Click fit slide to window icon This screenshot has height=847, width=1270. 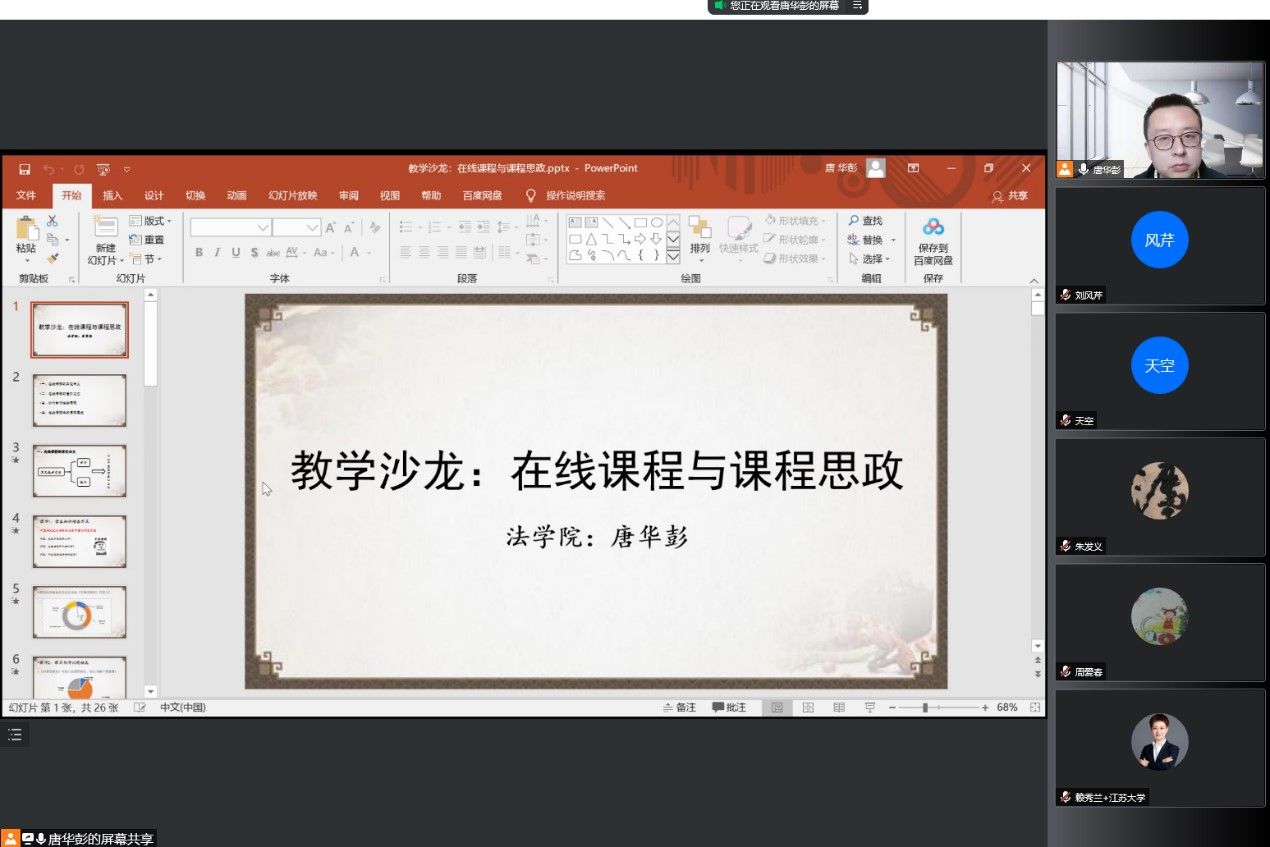(x=1035, y=707)
